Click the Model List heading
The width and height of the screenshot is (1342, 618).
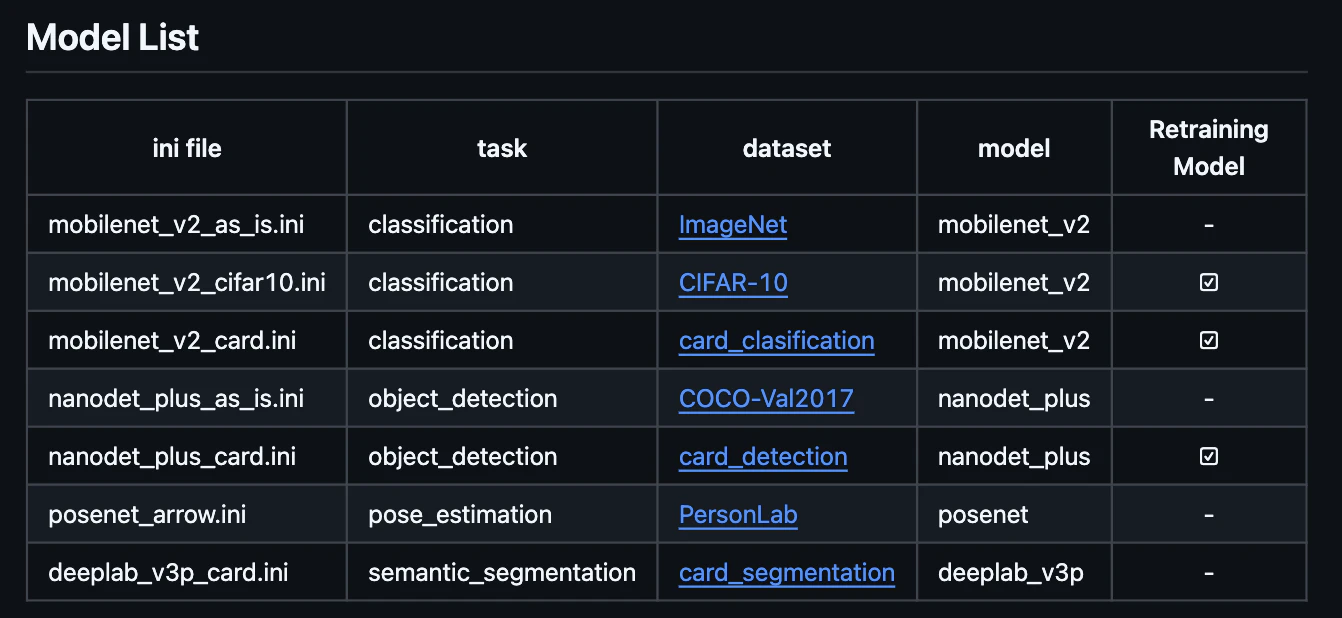click(x=113, y=38)
